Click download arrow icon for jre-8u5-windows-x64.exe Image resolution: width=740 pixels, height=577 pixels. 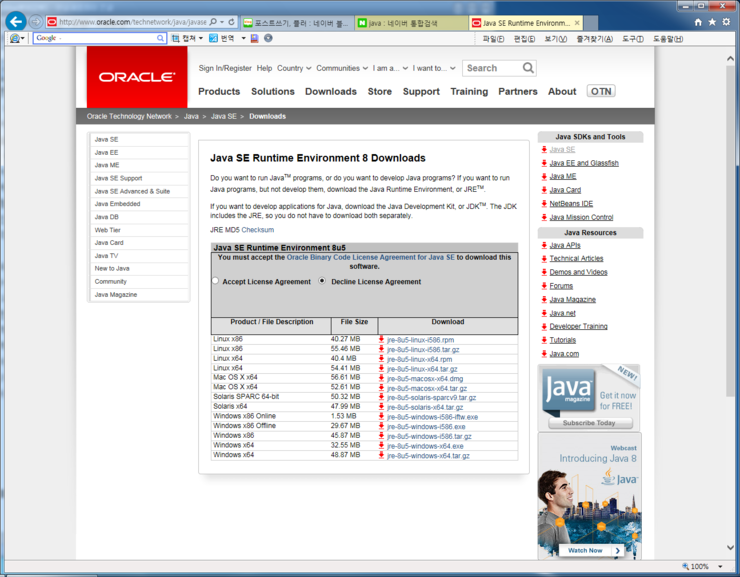[x=381, y=445]
